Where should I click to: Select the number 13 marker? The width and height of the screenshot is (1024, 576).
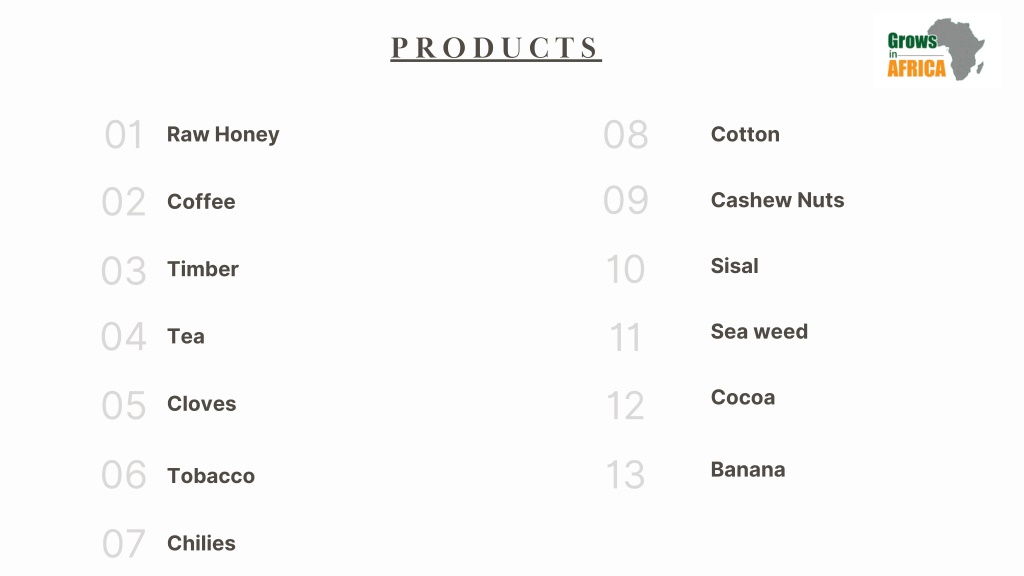[x=626, y=475]
